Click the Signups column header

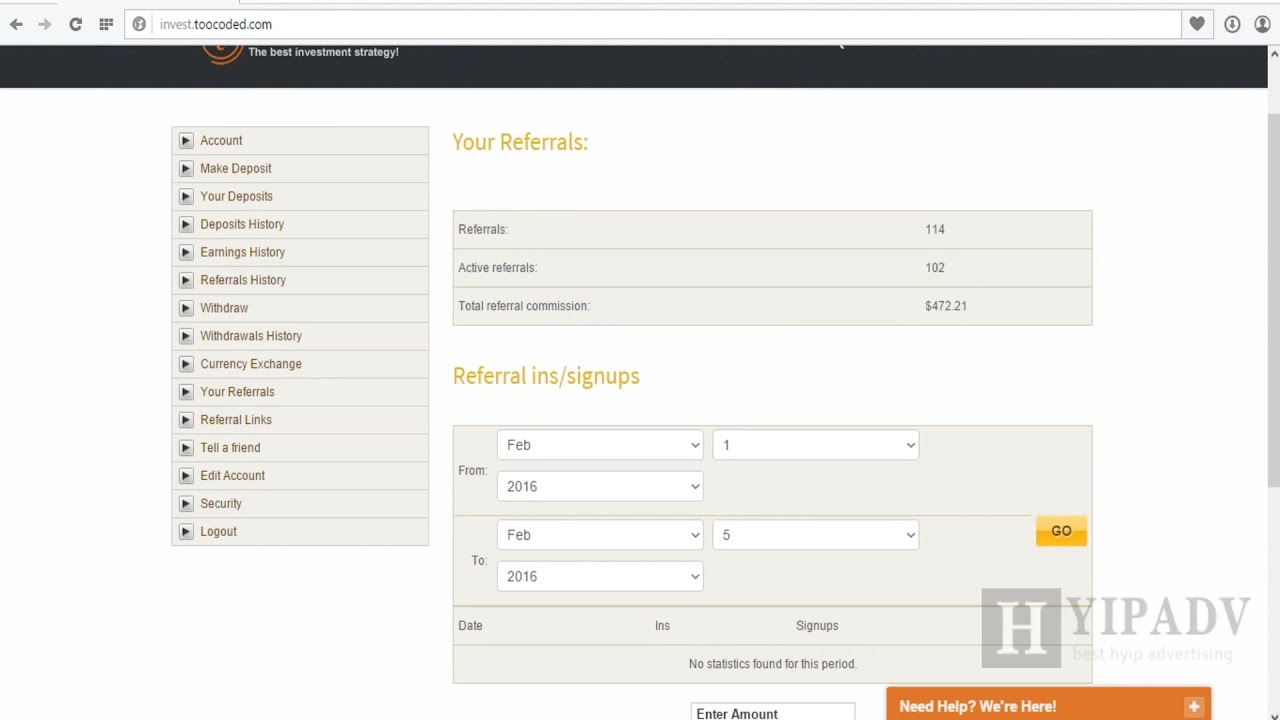pyautogui.click(x=817, y=626)
